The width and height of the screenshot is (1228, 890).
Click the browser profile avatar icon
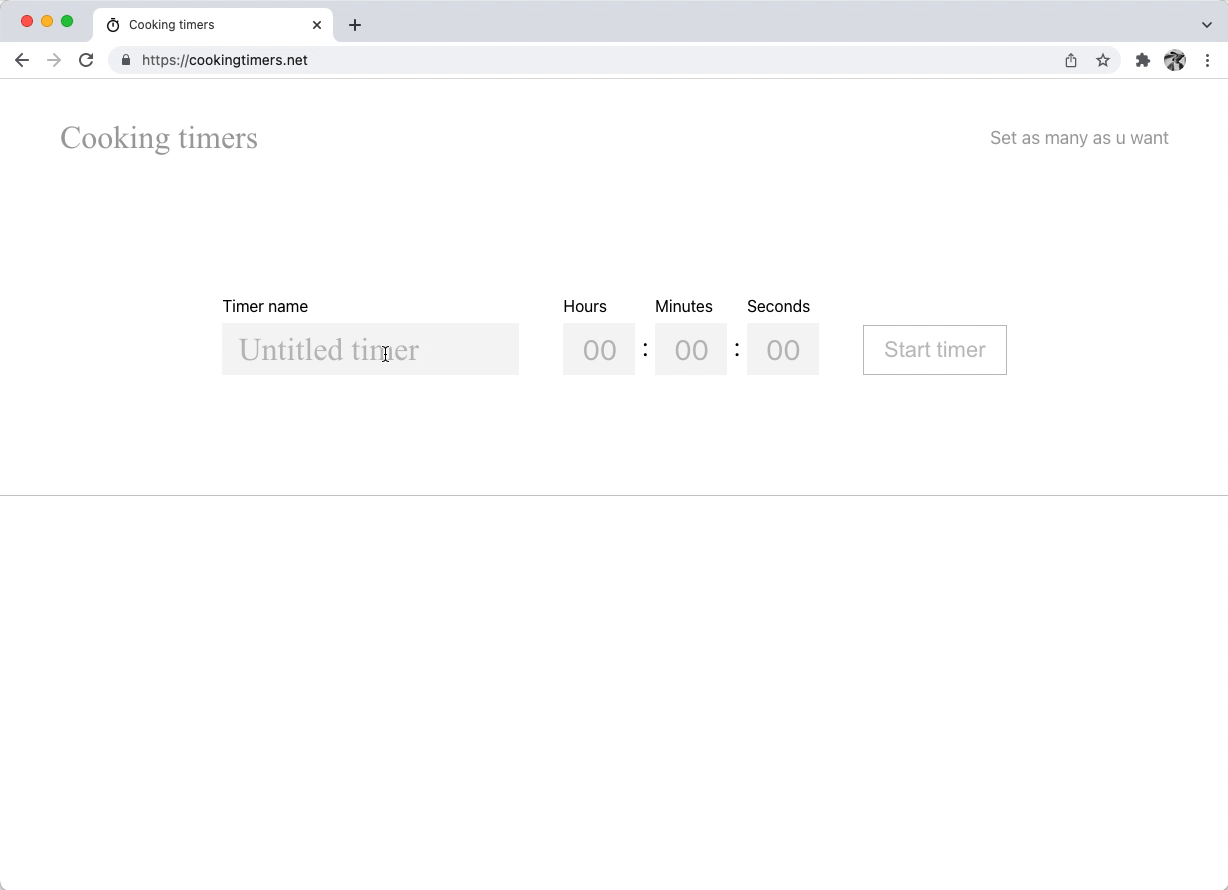click(x=1175, y=60)
